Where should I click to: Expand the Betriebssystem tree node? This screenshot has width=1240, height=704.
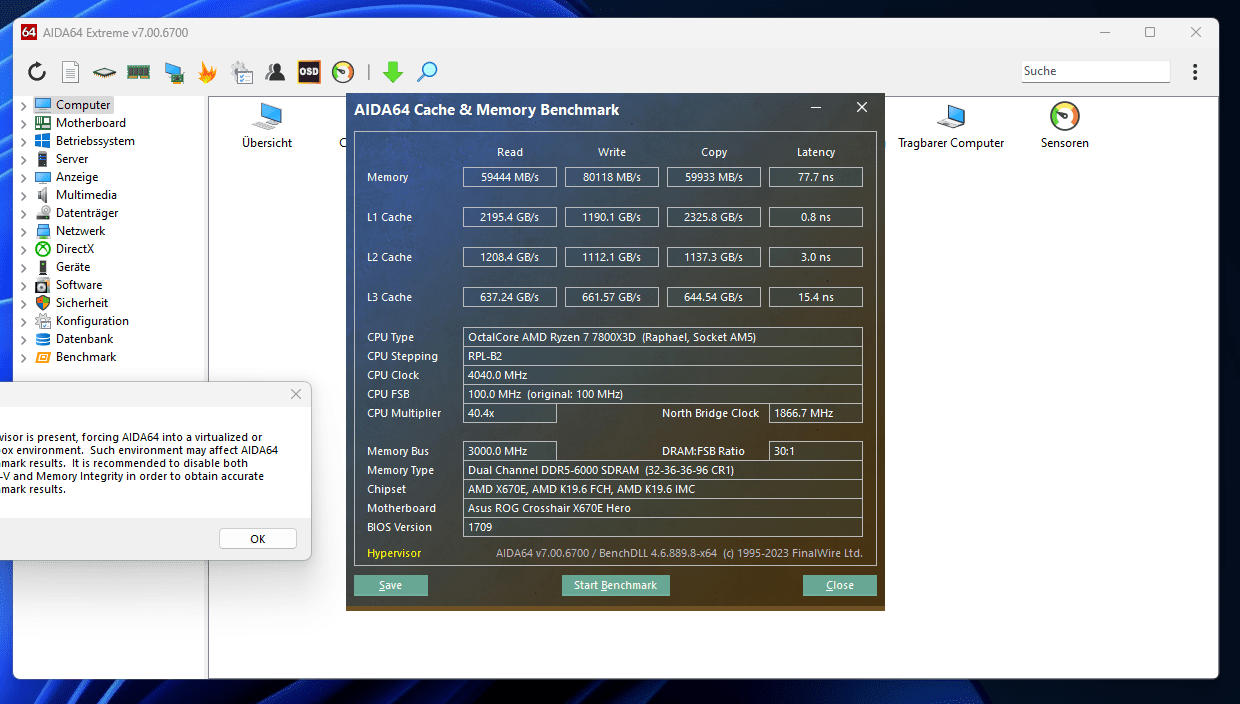click(24, 141)
